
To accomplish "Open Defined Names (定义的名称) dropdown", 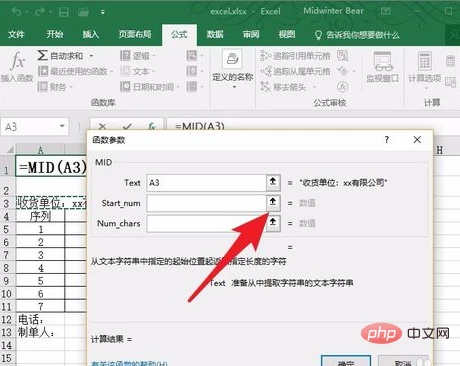I will (233, 69).
